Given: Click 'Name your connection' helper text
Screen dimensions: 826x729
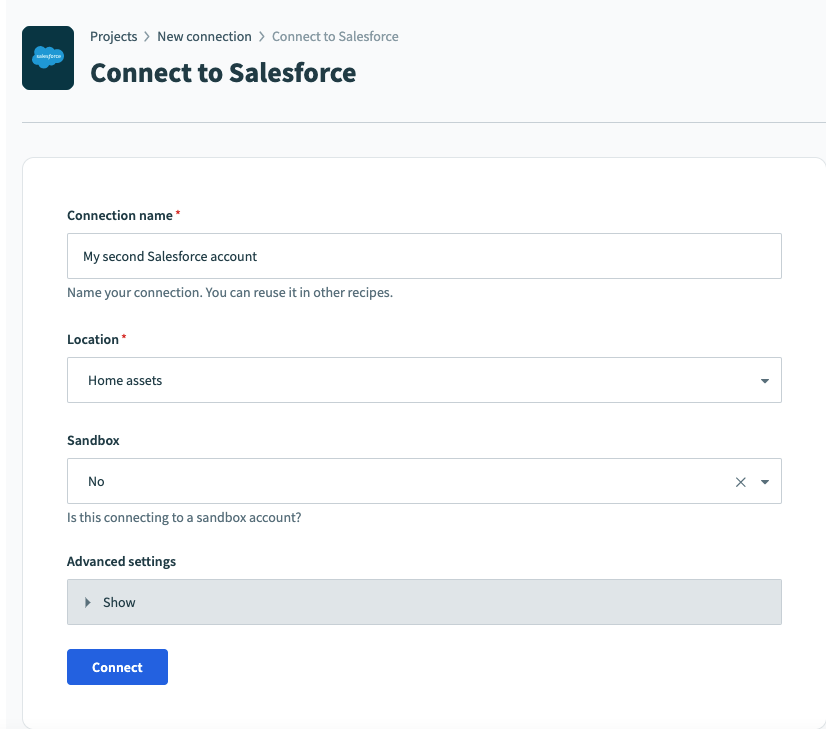Looking at the screenshot, I should pos(230,292).
